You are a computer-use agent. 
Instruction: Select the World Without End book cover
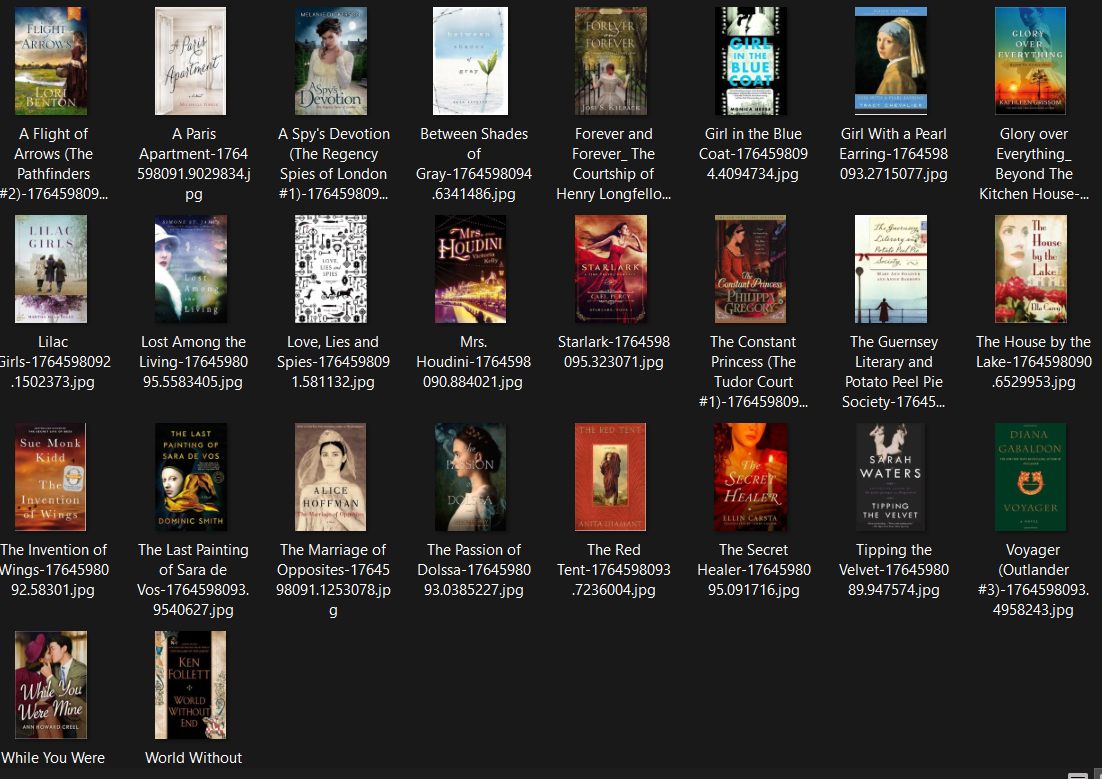pos(191,685)
